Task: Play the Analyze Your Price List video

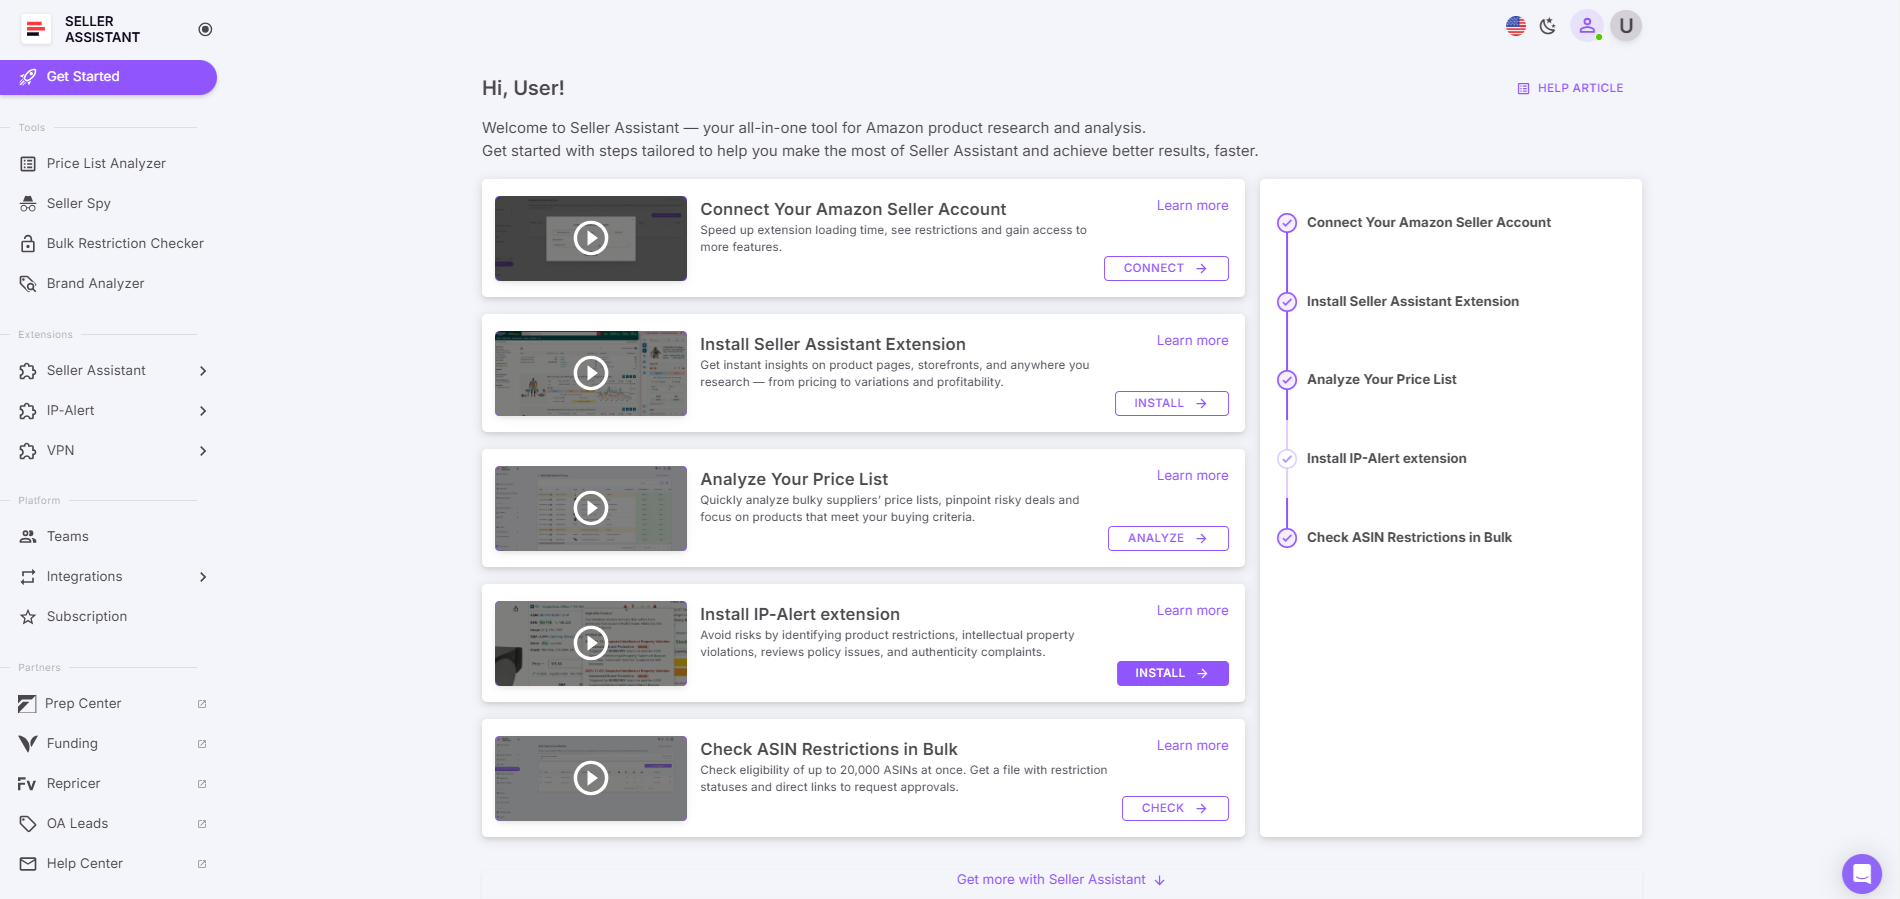Action: click(591, 508)
